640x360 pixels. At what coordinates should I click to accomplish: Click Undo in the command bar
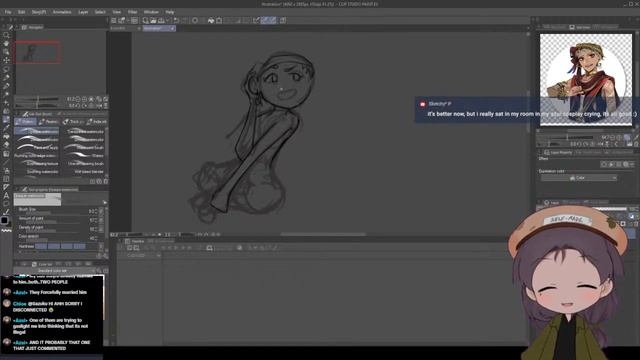(176, 20)
